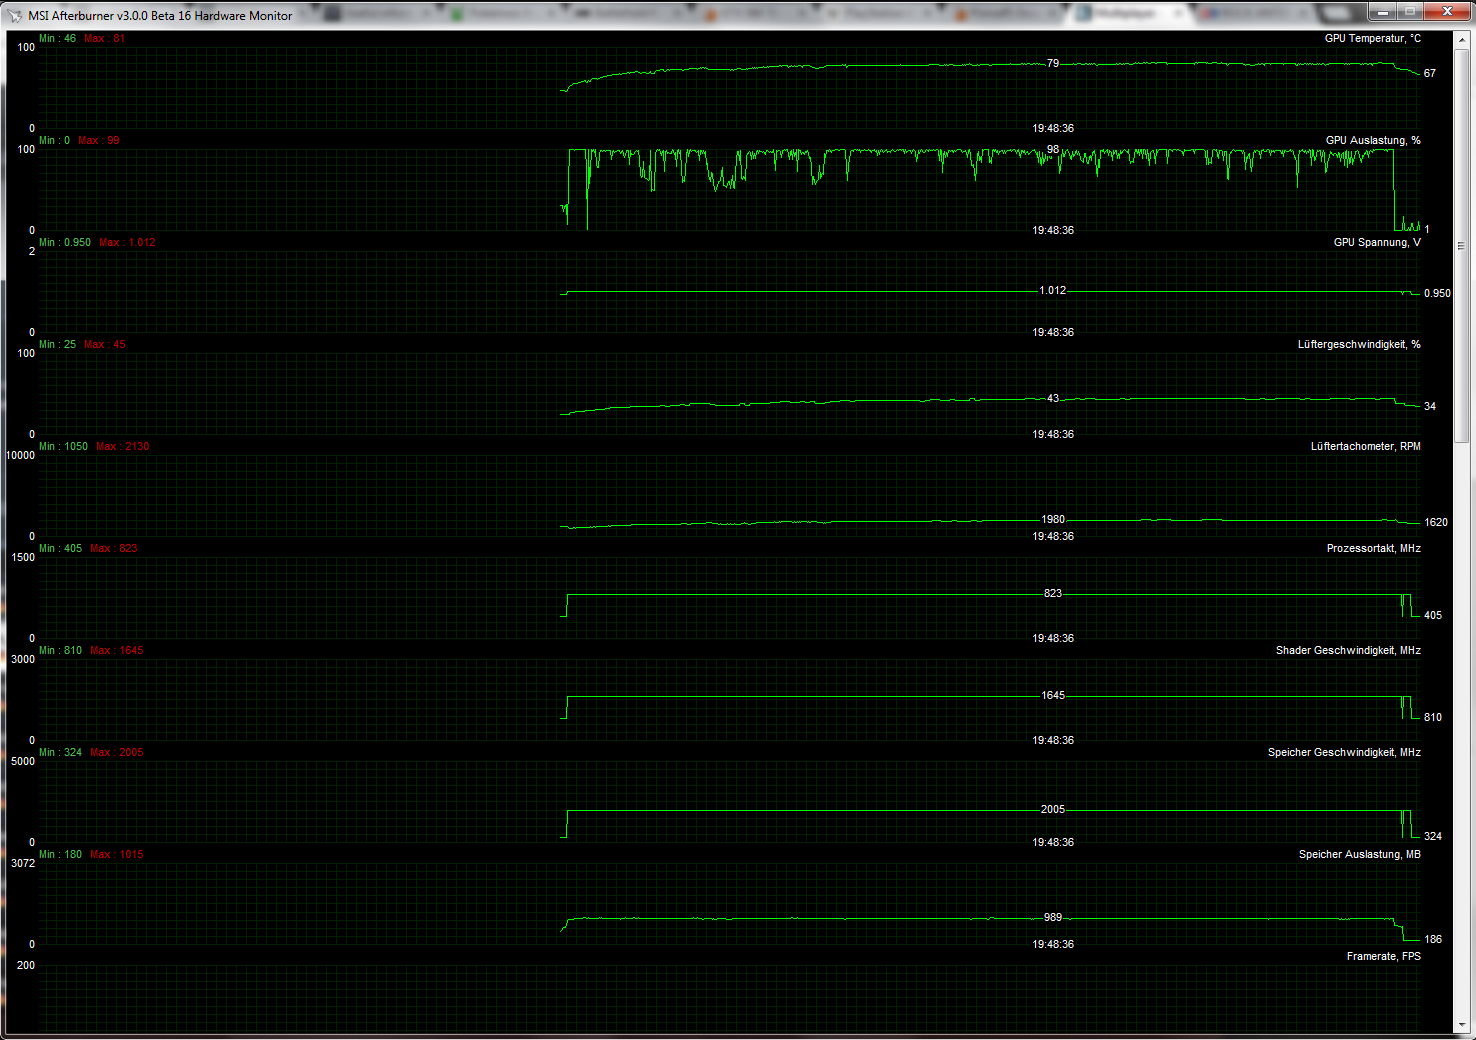Minimize the Hardware Monitor window
This screenshot has width=1476, height=1040.
(1384, 12)
